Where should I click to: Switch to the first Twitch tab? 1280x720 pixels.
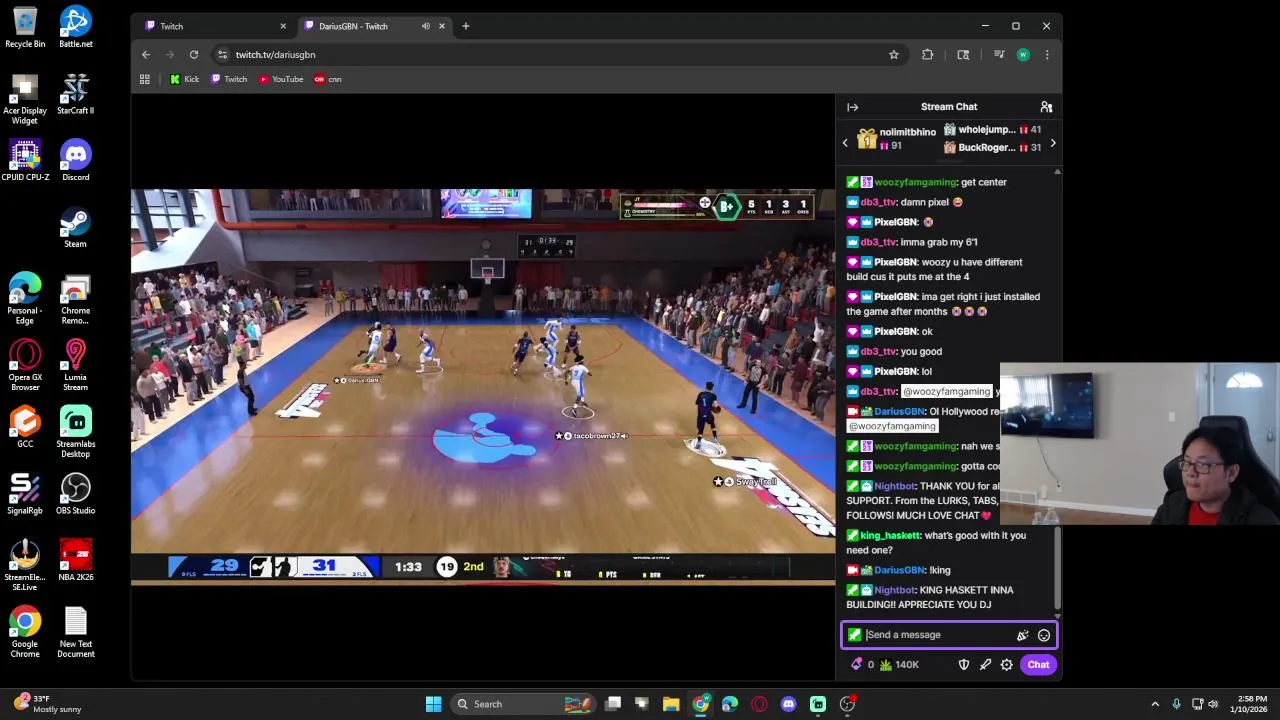(213, 26)
